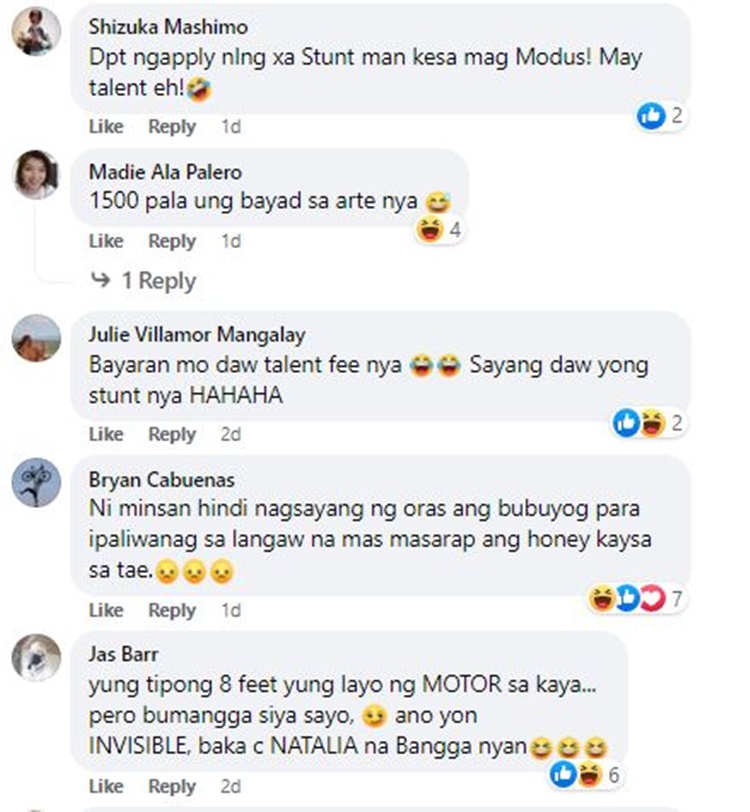This screenshot has width=750, height=812.
Task: Open the 2d timestamp on Julie's comment
Action: tap(230, 434)
